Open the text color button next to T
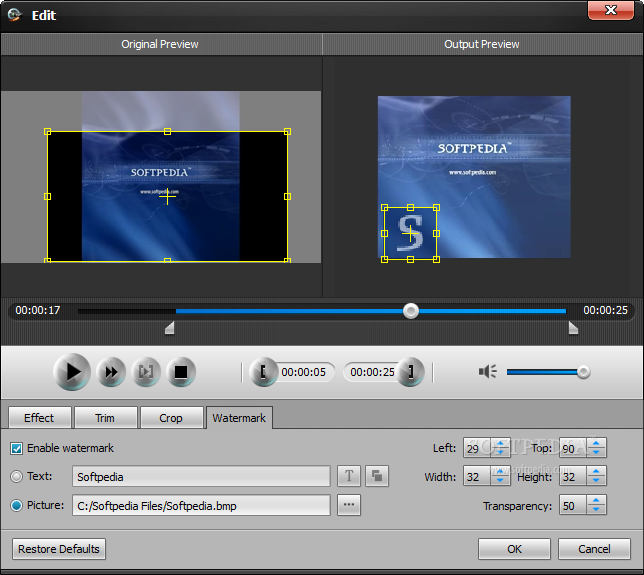Screen dimensions: 644x575 [377, 476]
